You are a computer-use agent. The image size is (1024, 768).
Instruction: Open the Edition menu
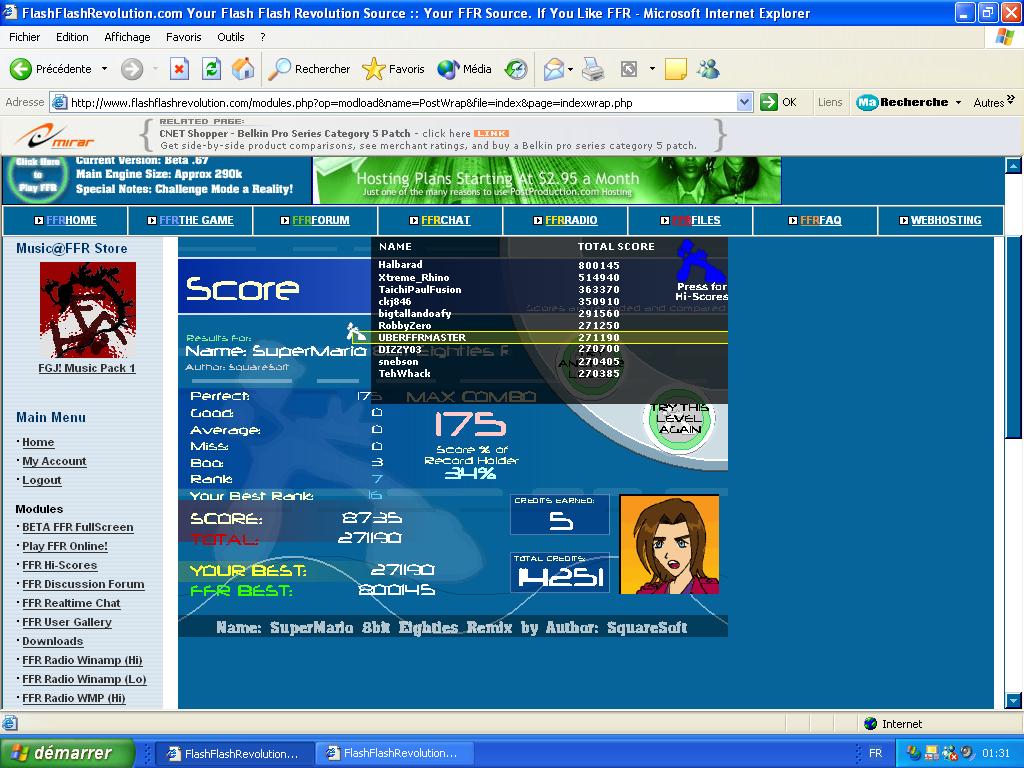pyautogui.click(x=72, y=37)
